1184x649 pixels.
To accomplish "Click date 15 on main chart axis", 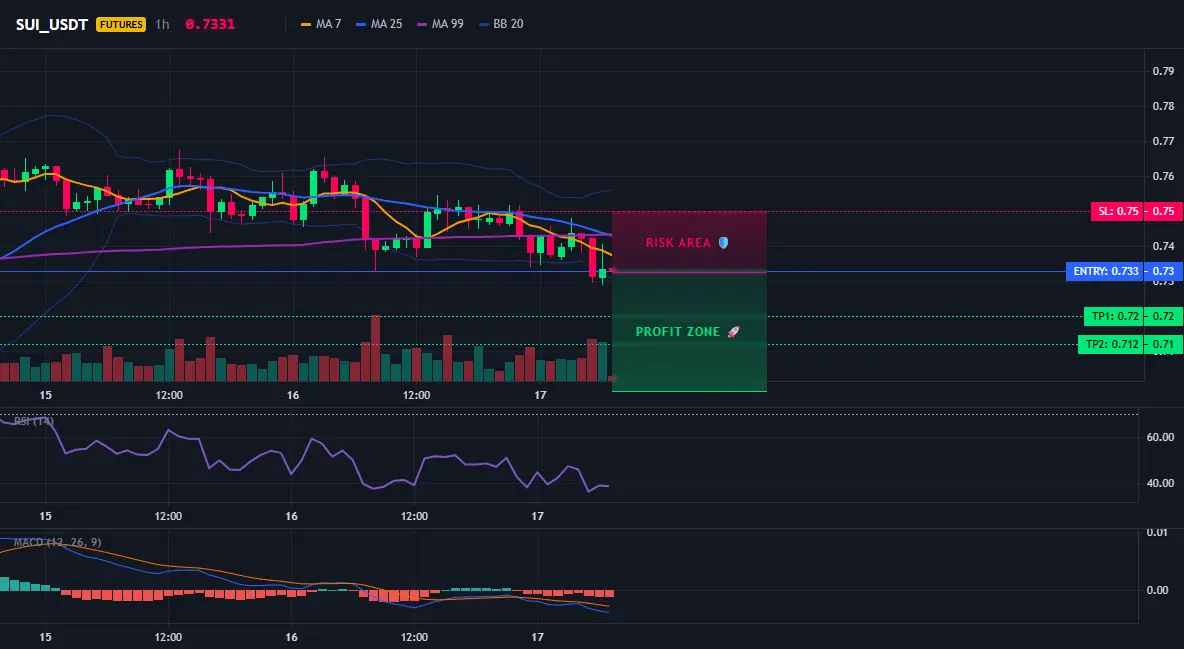I will point(45,395).
